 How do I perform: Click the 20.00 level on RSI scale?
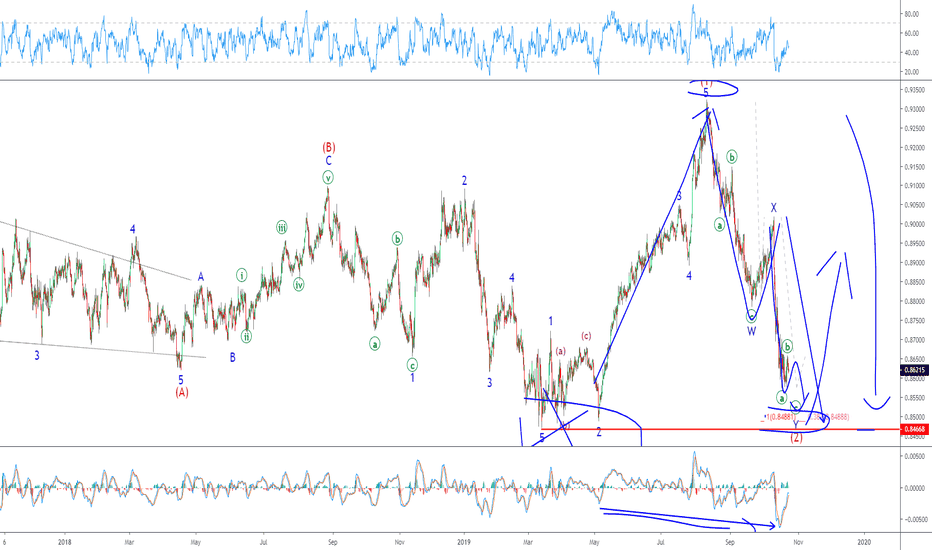[x=912, y=72]
